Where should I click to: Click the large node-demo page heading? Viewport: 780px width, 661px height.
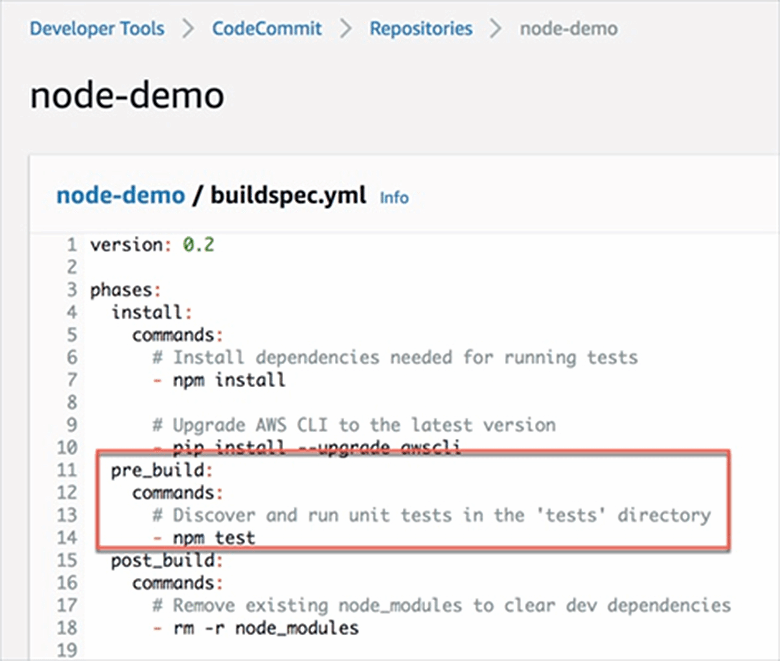(127, 95)
